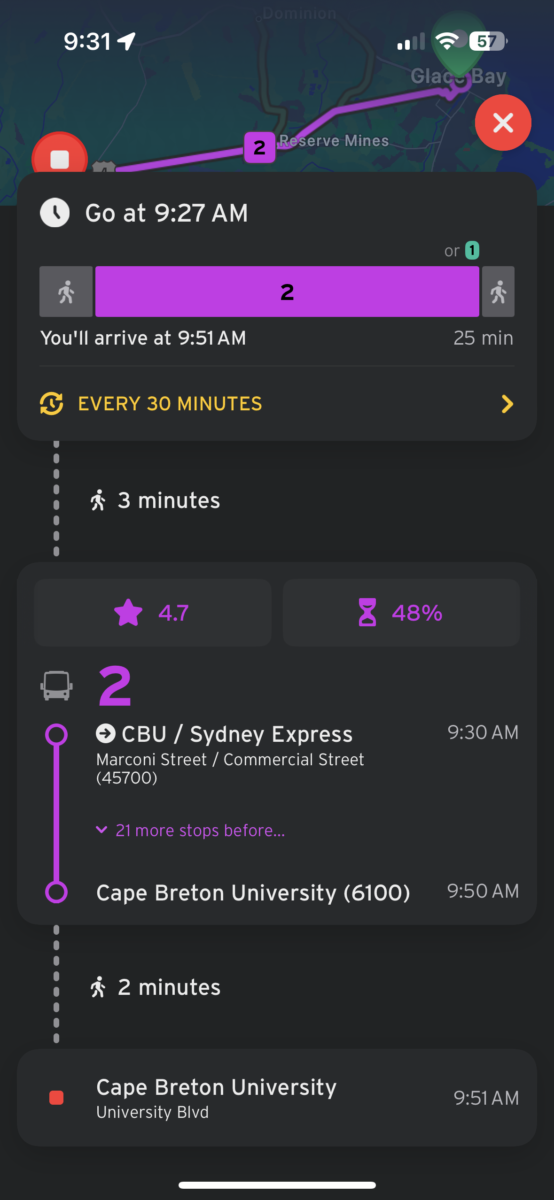Screen dimensions: 554x1200
Task: Open the 4.7 star rating tile
Action: click(x=153, y=613)
